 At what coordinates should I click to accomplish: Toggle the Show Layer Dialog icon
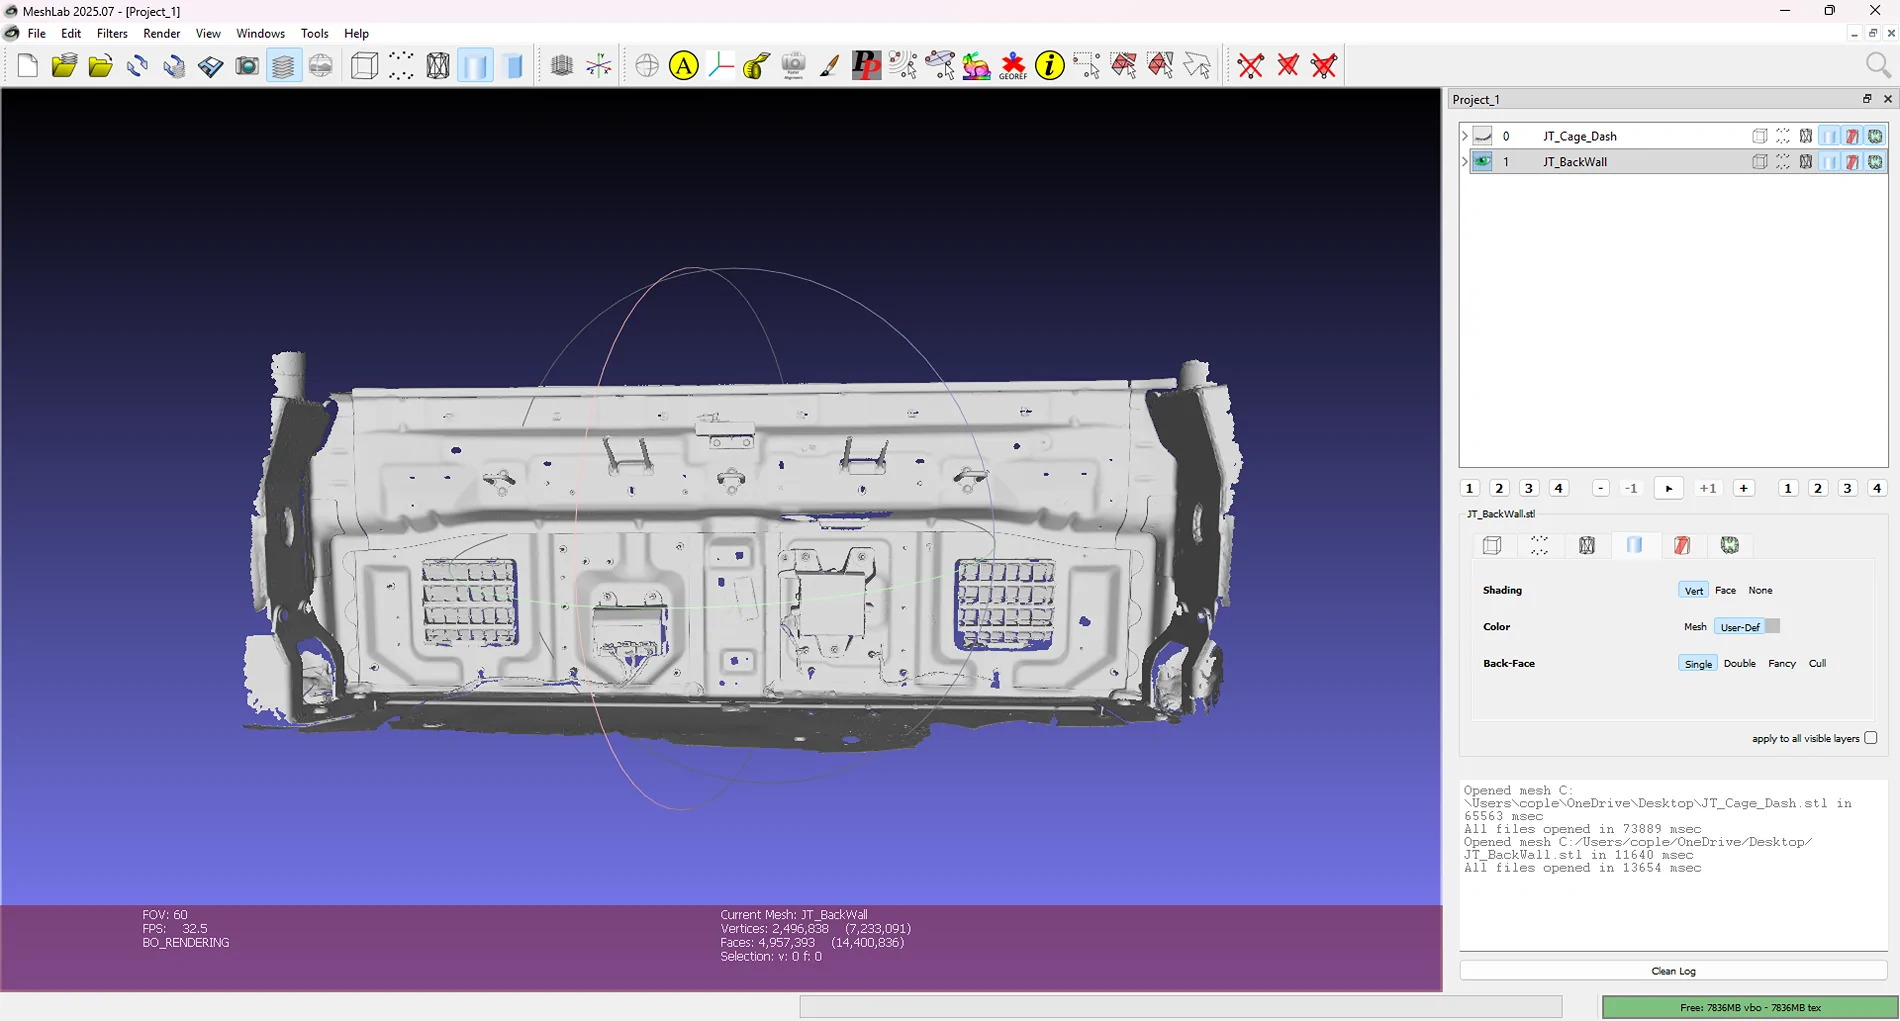coord(284,67)
